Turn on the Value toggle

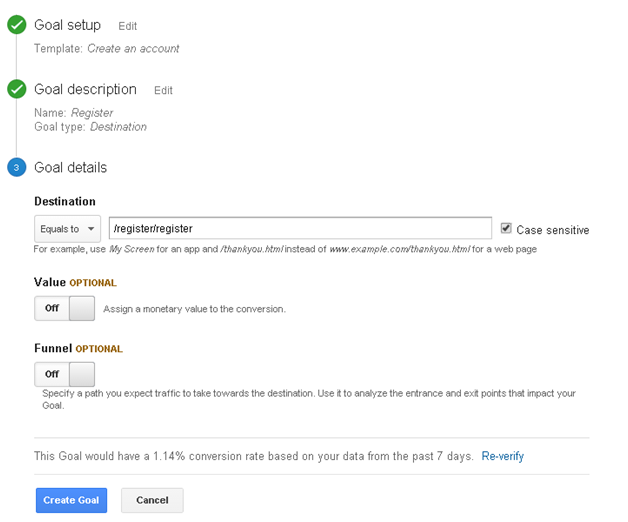[65, 308]
